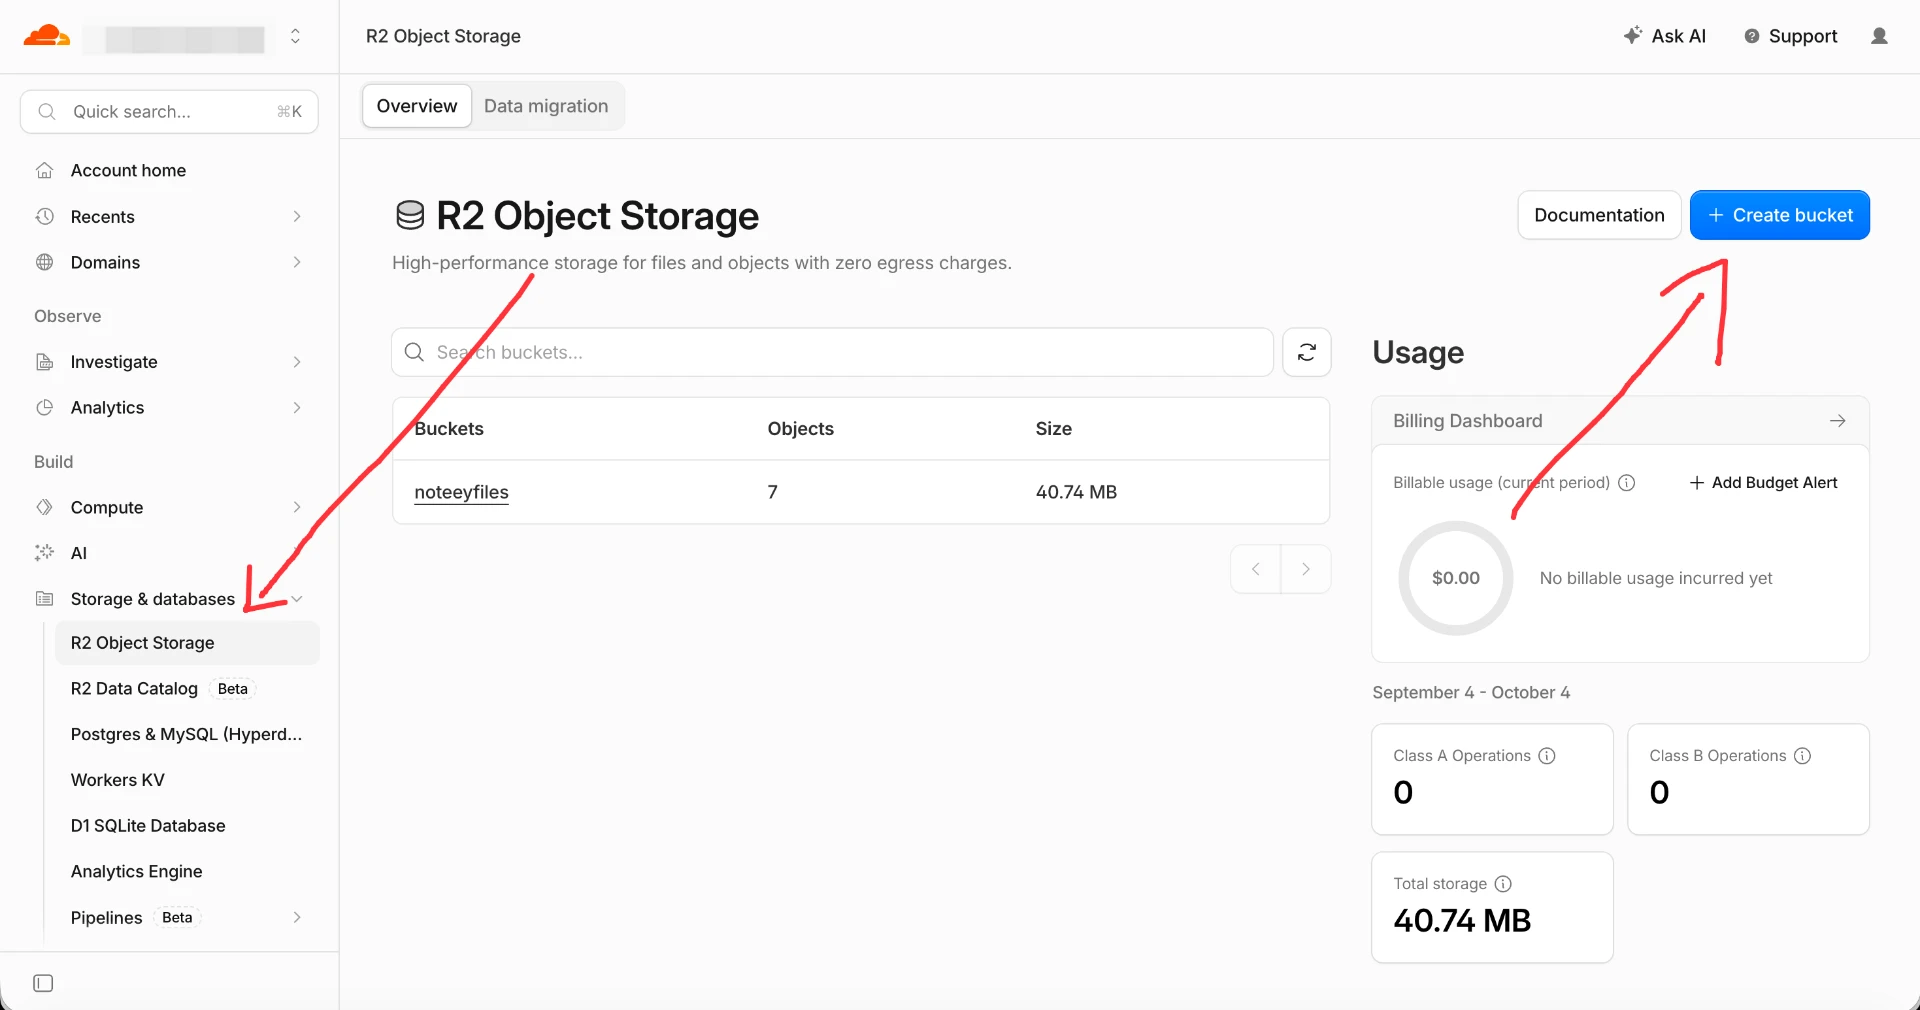Open Analytics Engine
The height and width of the screenshot is (1010, 1920).
(x=136, y=872)
